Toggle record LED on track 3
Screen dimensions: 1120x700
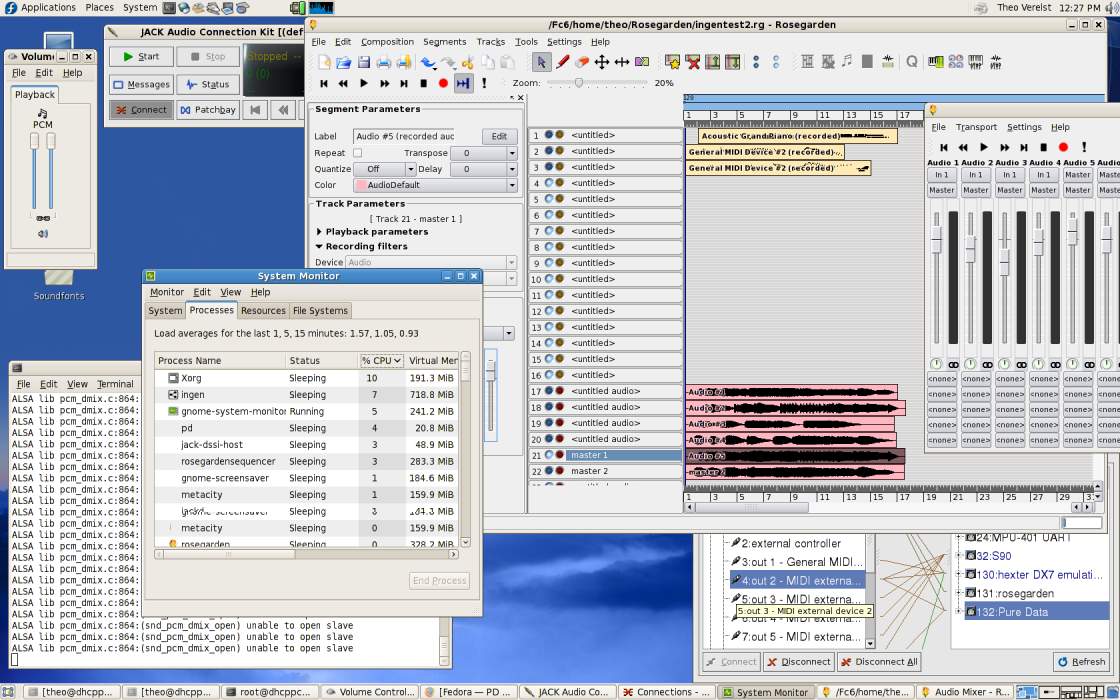pos(559,166)
